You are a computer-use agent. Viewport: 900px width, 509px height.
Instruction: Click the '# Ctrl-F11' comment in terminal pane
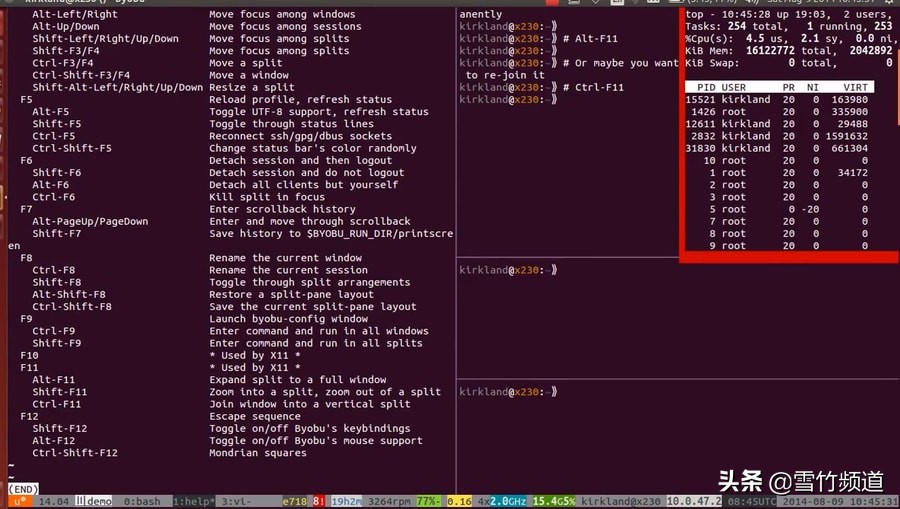(x=593, y=87)
